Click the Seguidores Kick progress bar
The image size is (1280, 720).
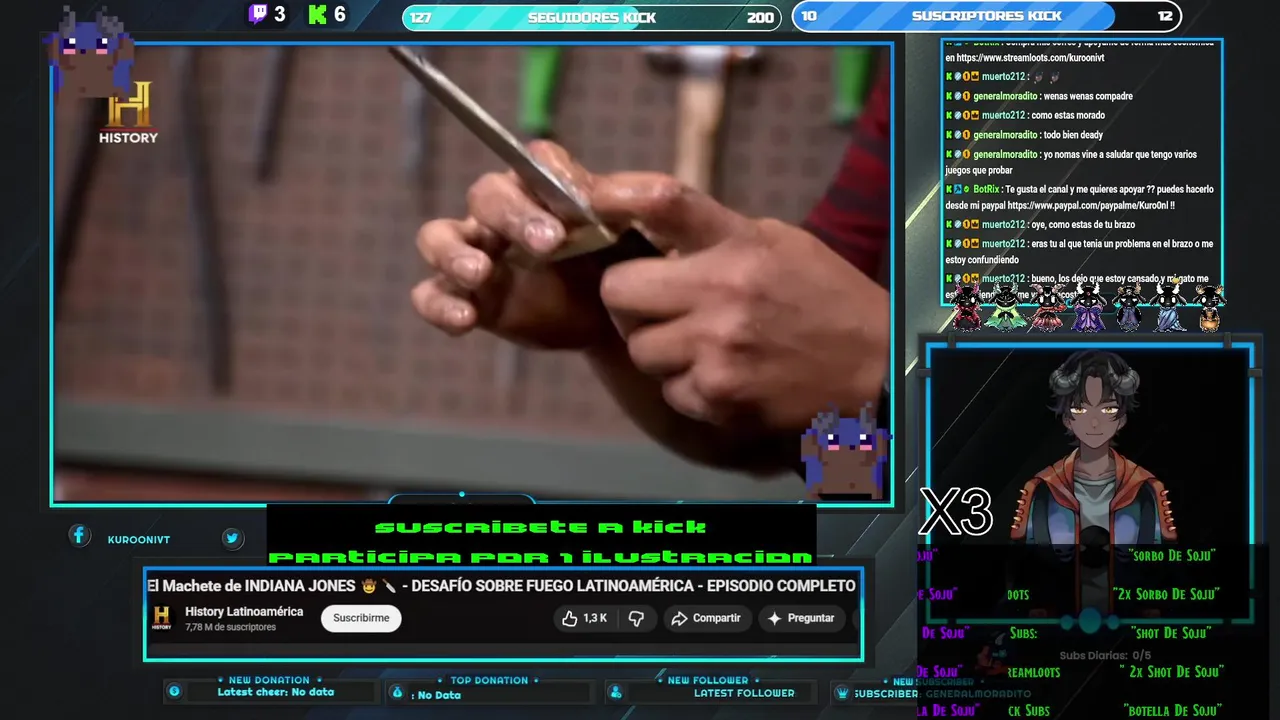pyautogui.click(x=592, y=17)
